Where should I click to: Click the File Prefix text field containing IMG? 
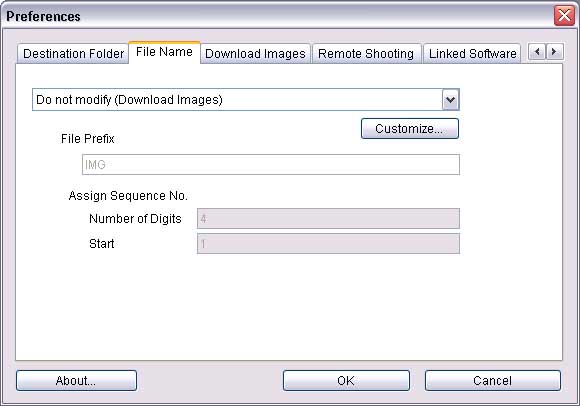(x=271, y=165)
